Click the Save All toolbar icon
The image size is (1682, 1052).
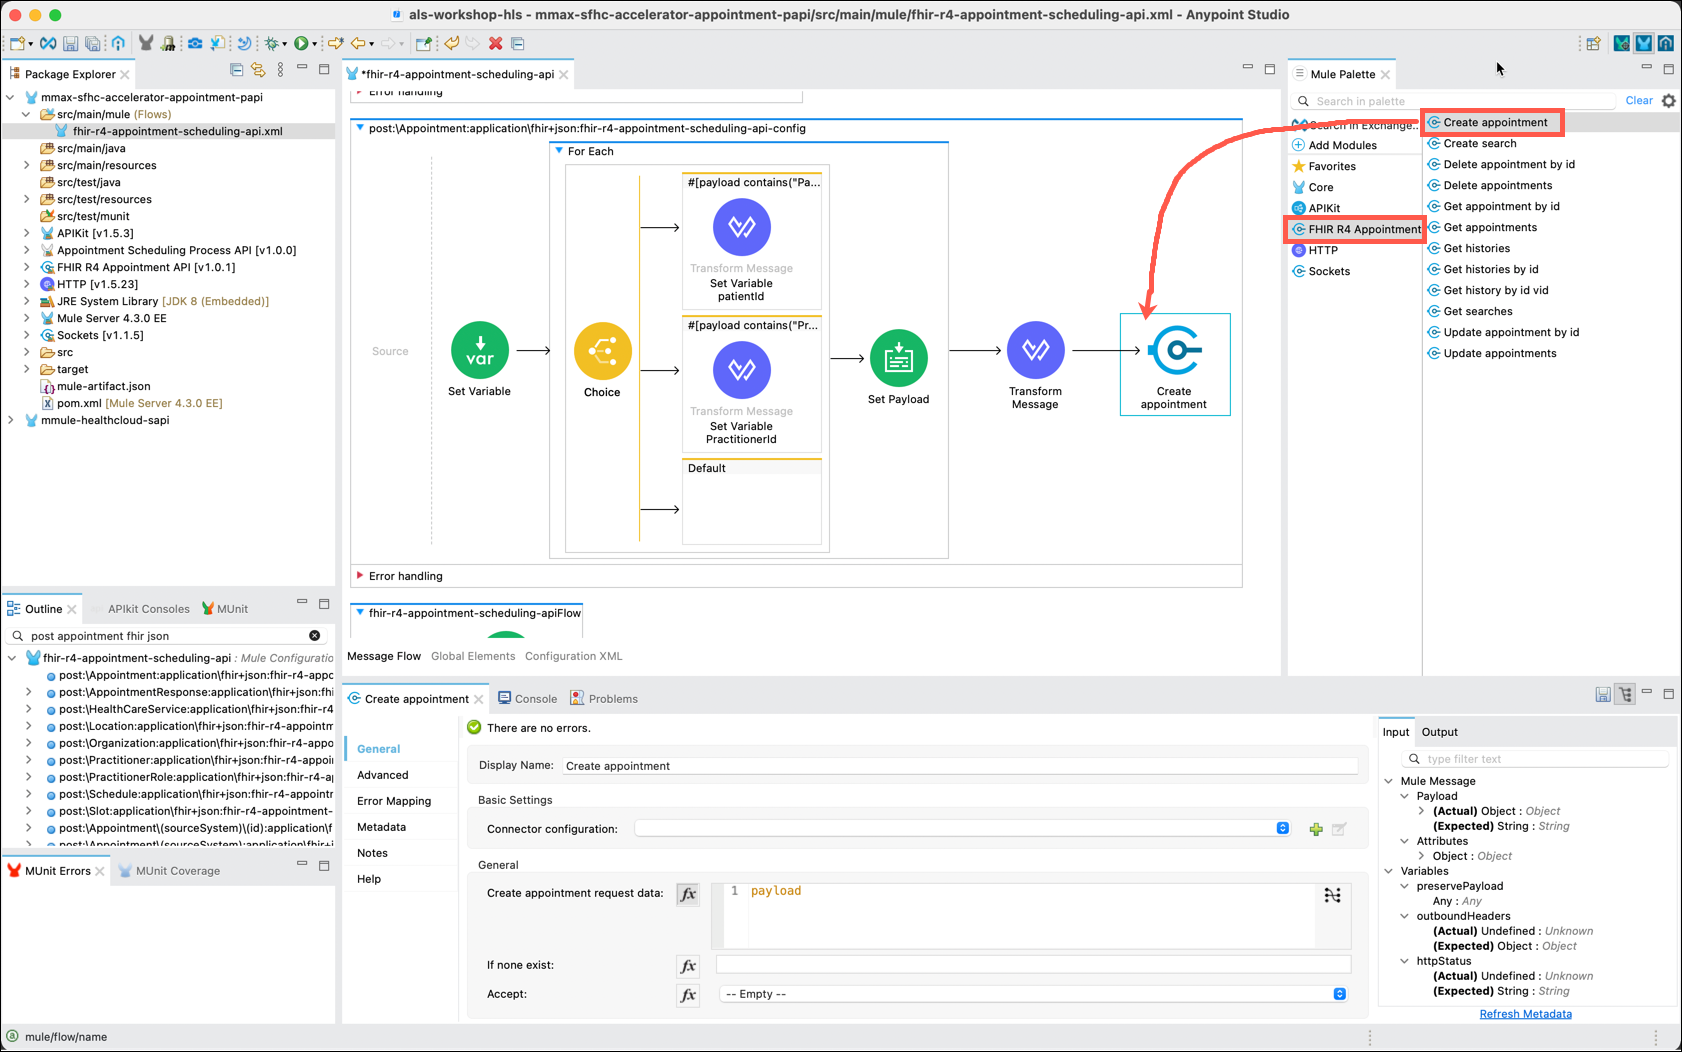[x=92, y=43]
